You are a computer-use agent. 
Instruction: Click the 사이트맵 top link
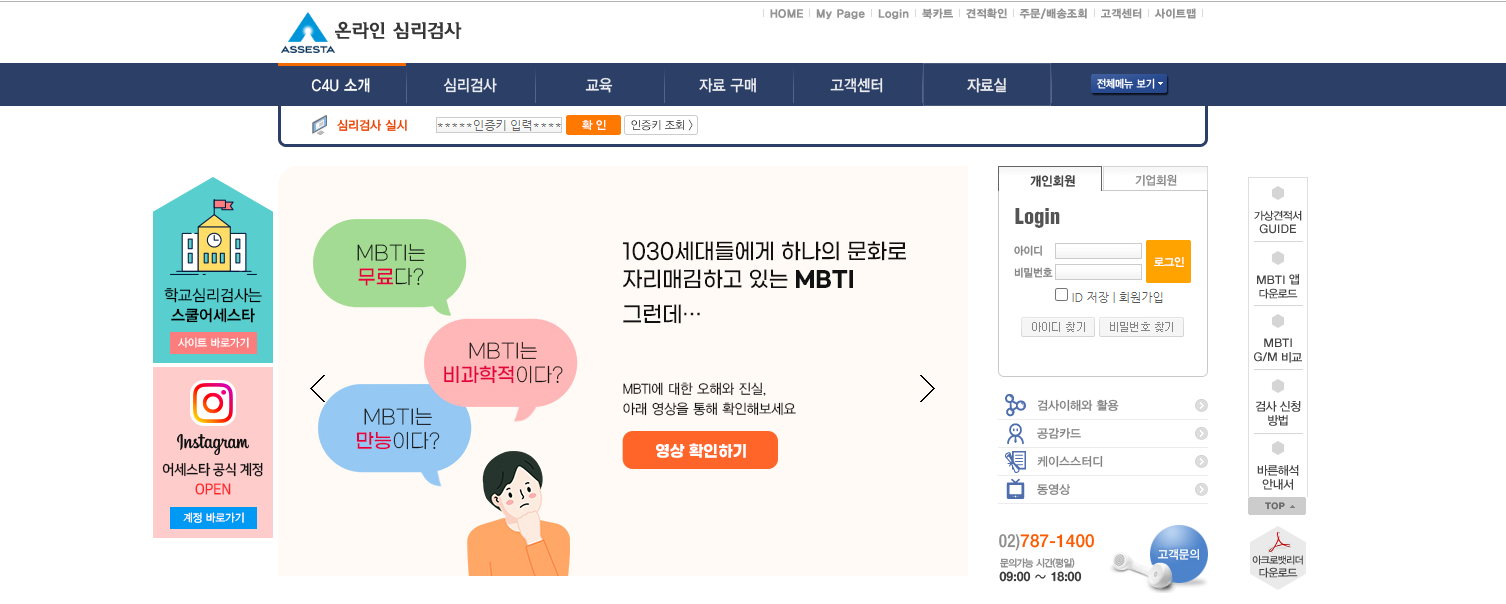tap(1175, 14)
